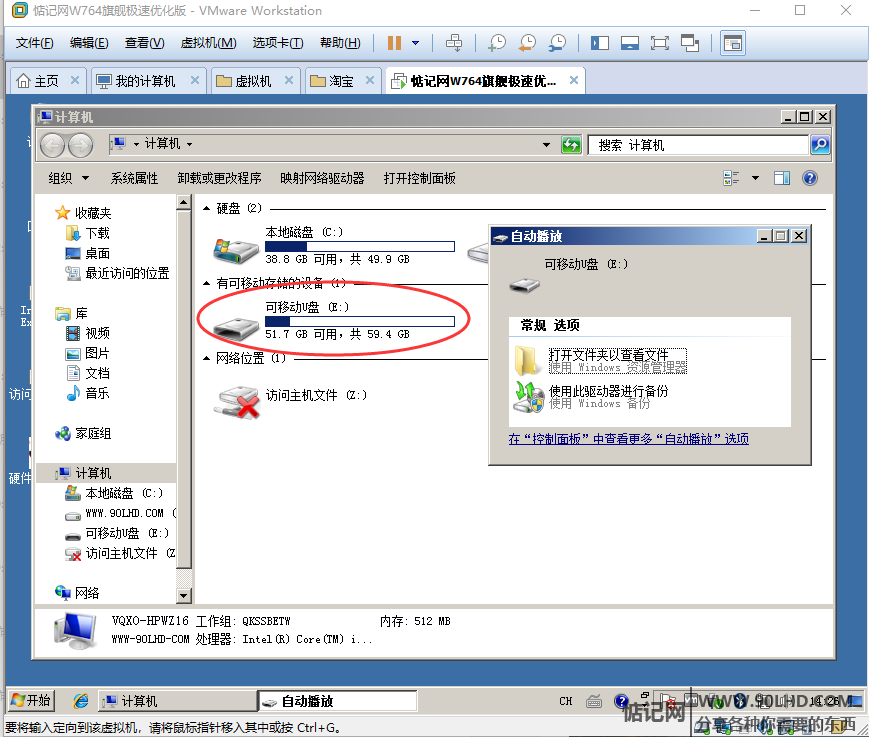Toggle the thumbnail bar view
This screenshot has height=737, width=869.
tap(630, 43)
